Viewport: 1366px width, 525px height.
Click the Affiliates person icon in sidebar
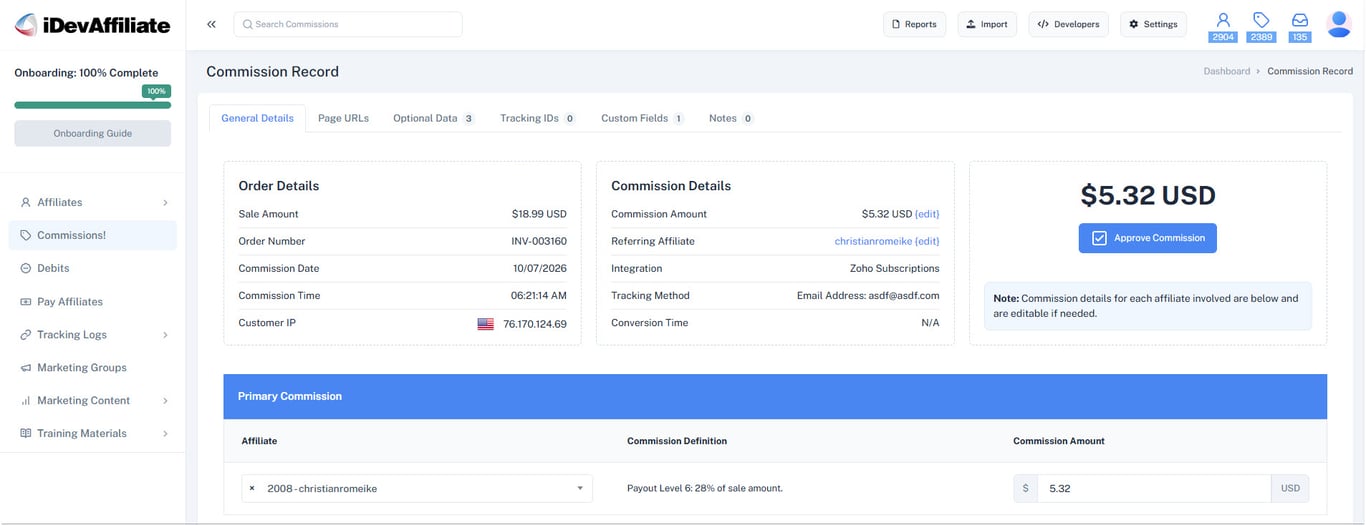26,202
